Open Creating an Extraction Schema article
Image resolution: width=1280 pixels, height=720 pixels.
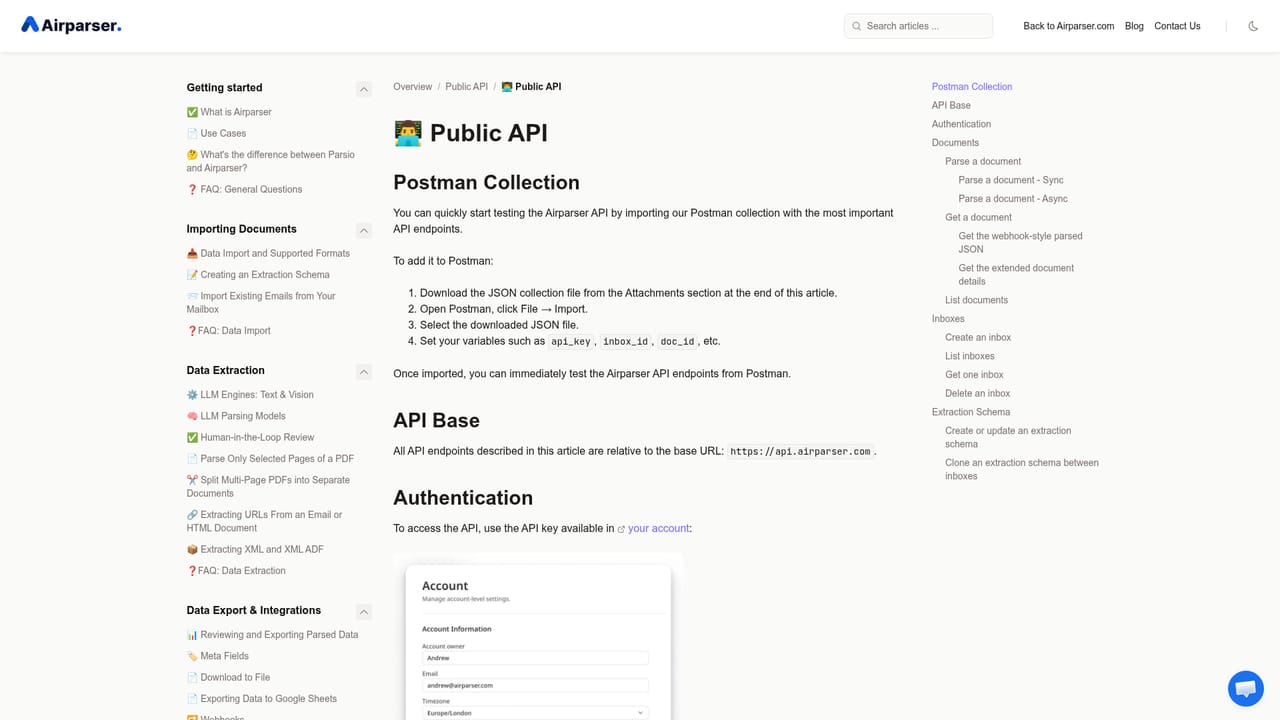pos(258,274)
